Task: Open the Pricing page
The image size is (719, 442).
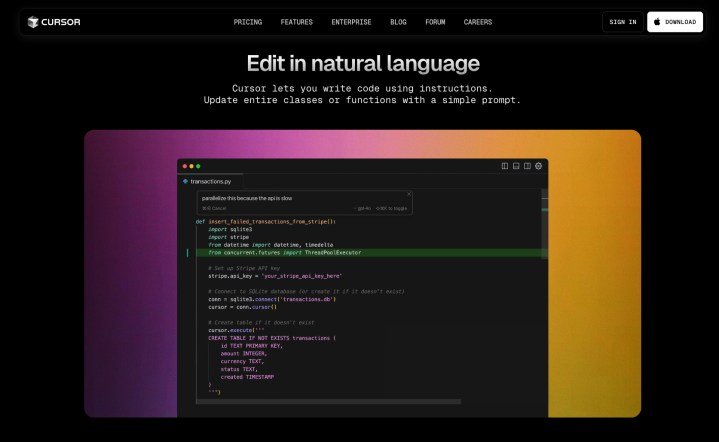Action: tap(248, 22)
